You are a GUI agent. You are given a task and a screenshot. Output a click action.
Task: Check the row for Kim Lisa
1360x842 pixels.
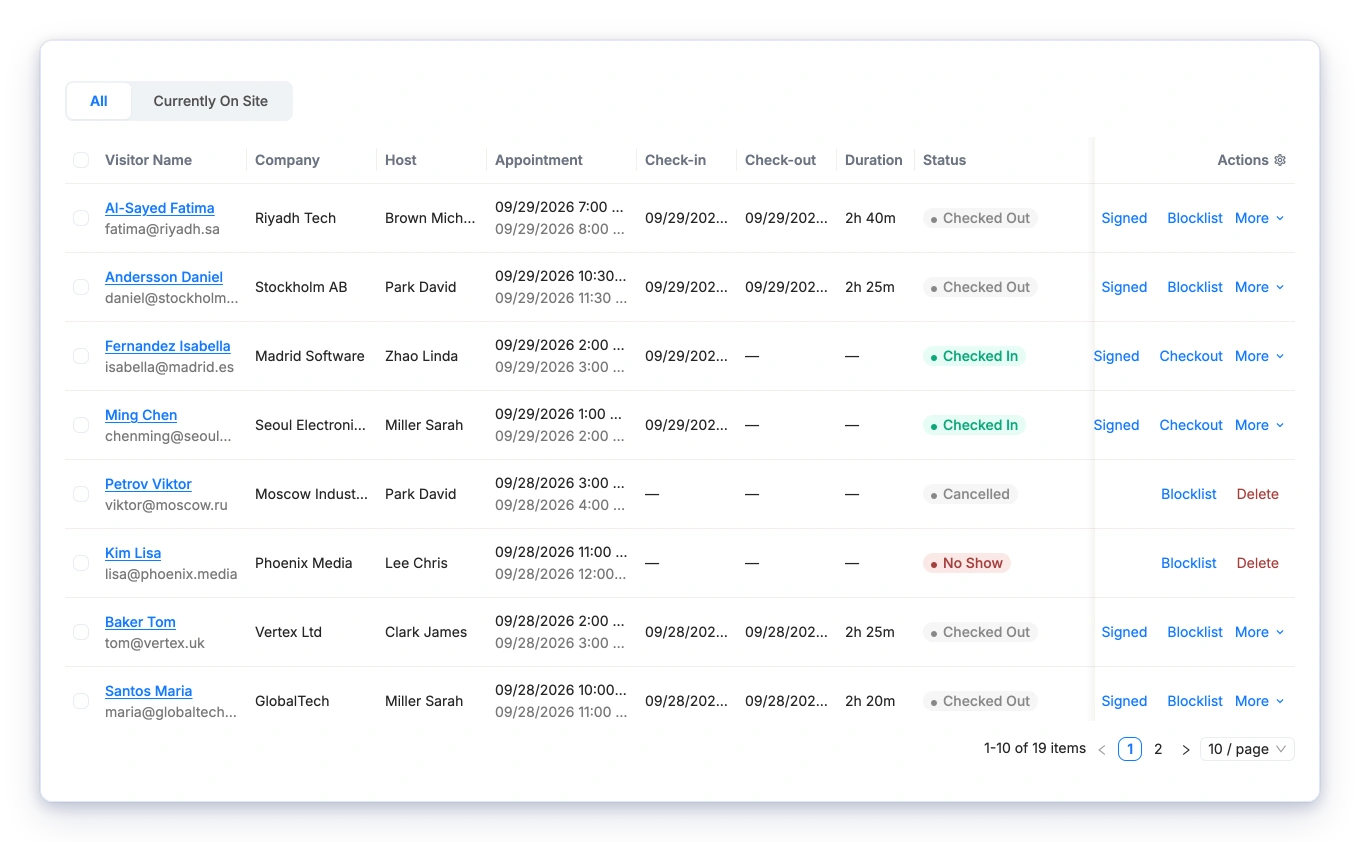tap(81, 563)
